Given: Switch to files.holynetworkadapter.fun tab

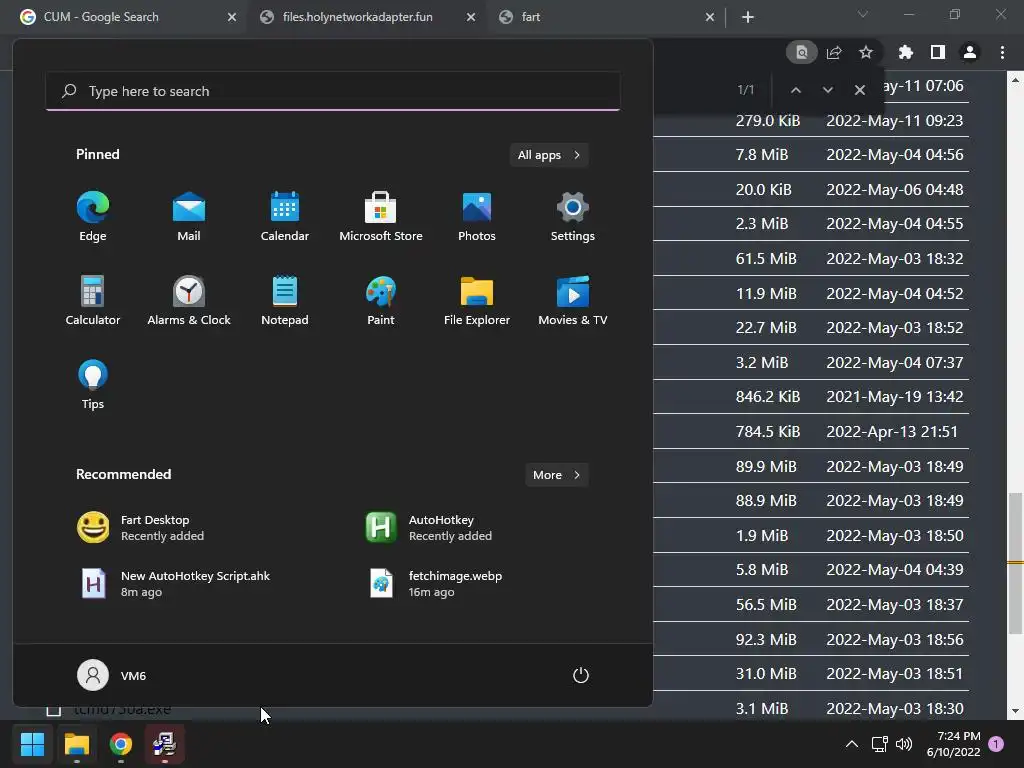Looking at the screenshot, I should (359, 17).
